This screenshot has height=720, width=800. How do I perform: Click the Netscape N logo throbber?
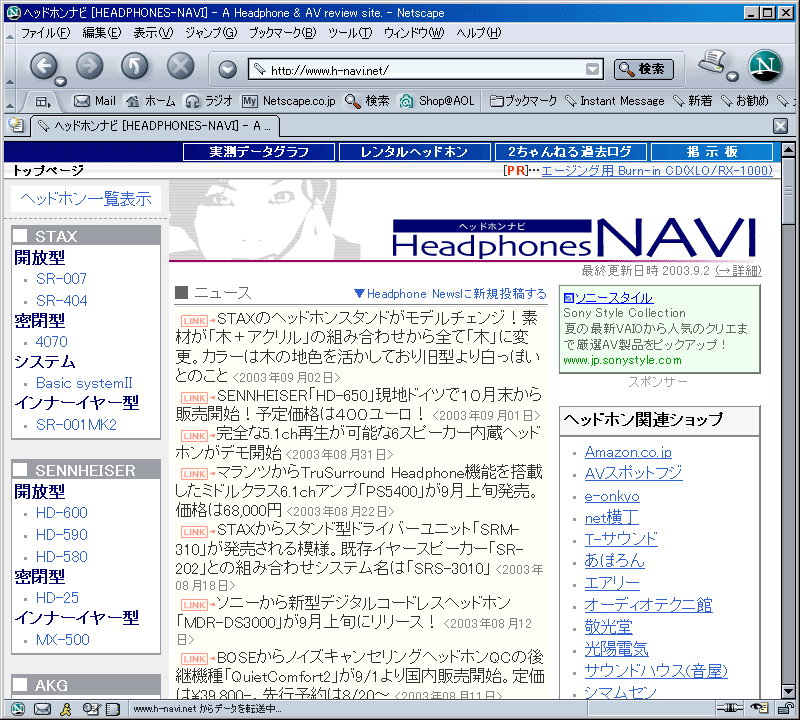point(765,66)
